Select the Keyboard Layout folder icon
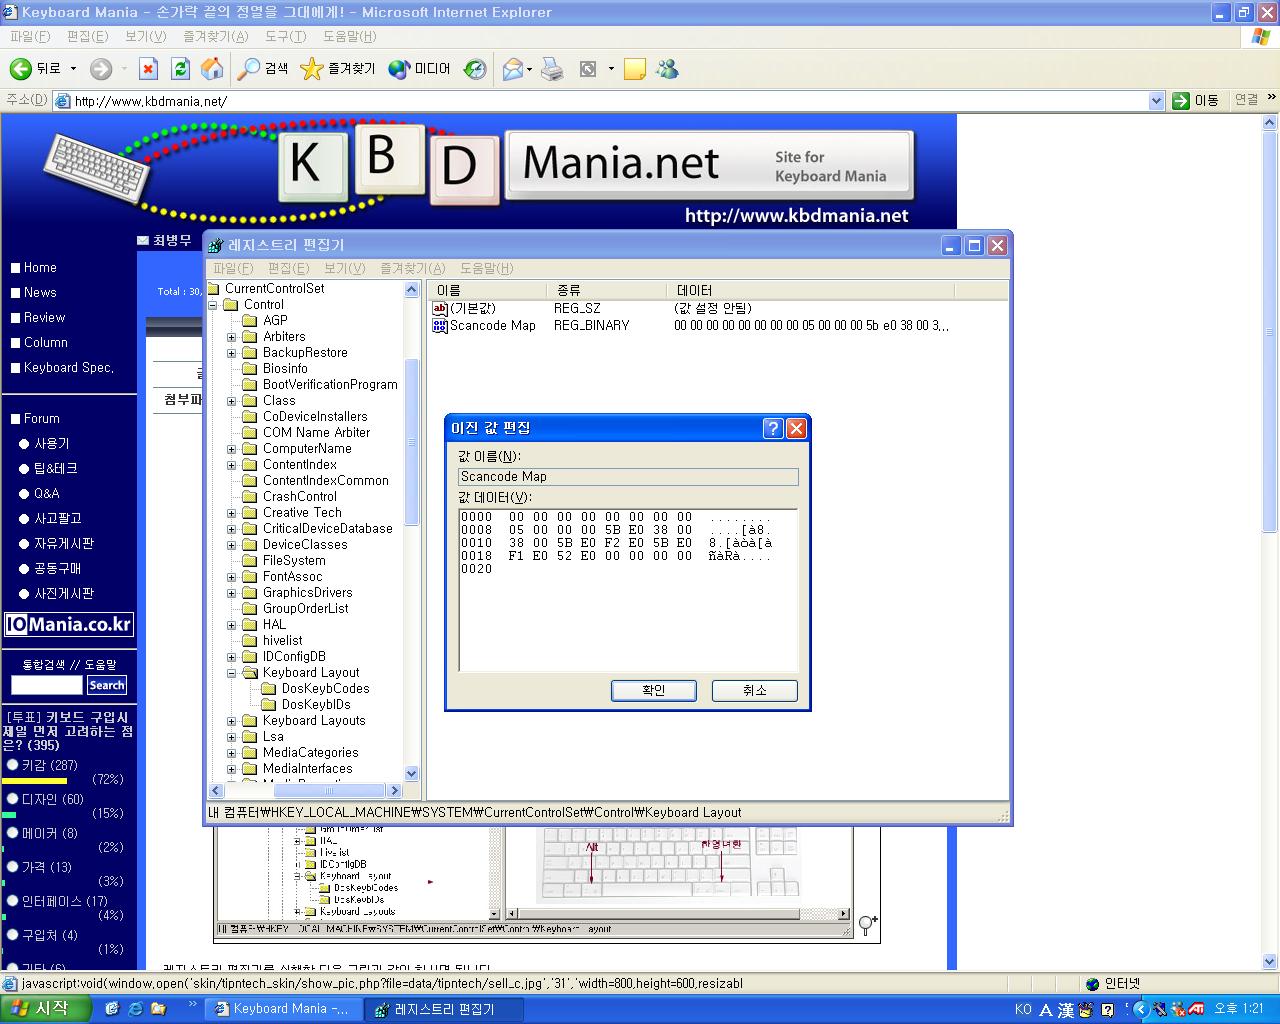The width and height of the screenshot is (1280, 1024). click(x=250, y=673)
